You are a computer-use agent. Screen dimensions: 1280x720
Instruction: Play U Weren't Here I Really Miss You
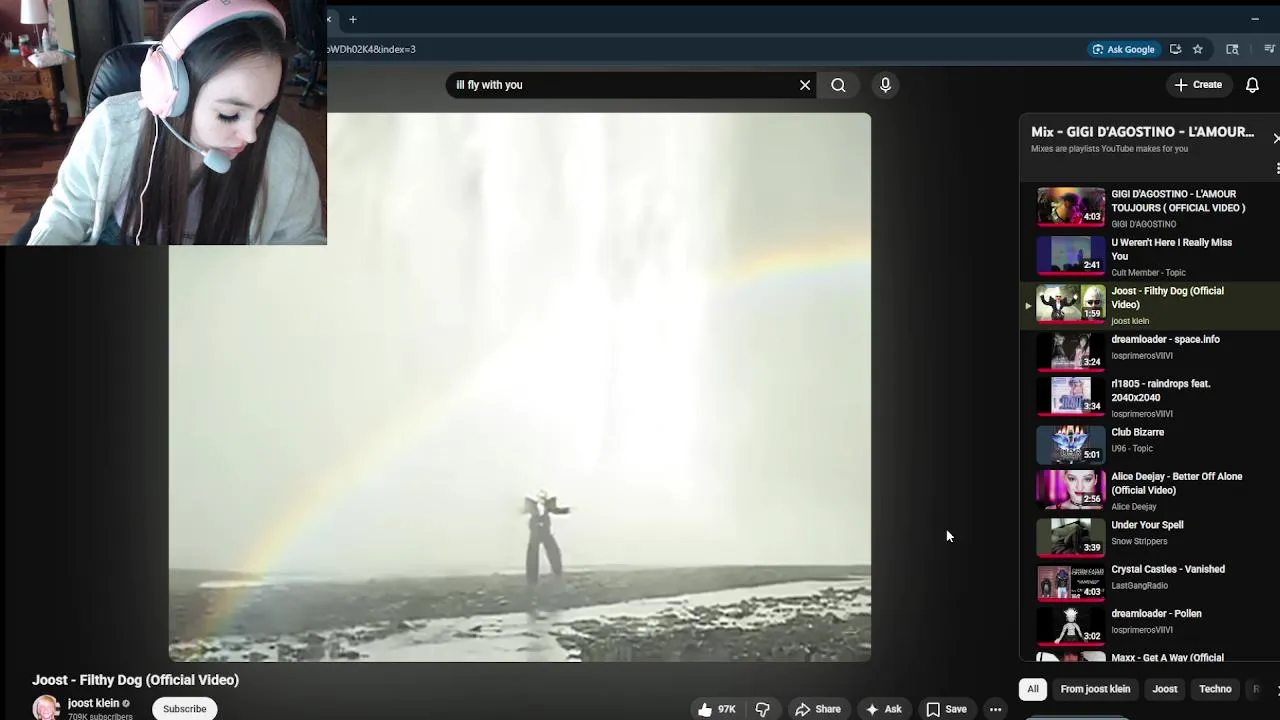tap(1150, 257)
